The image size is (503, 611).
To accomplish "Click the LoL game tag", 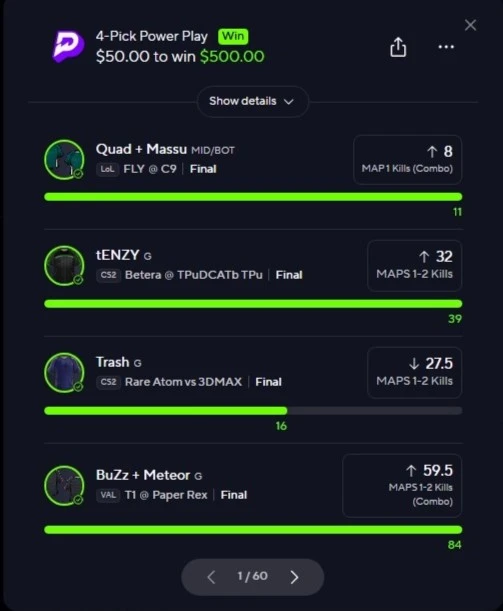I will (108, 169).
